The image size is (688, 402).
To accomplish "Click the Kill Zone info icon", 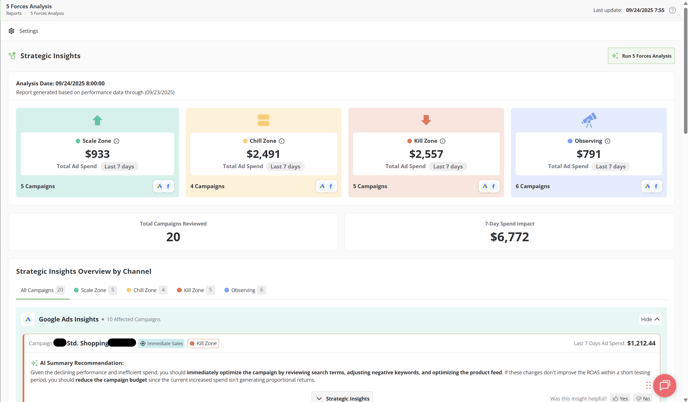I will click(x=443, y=141).
